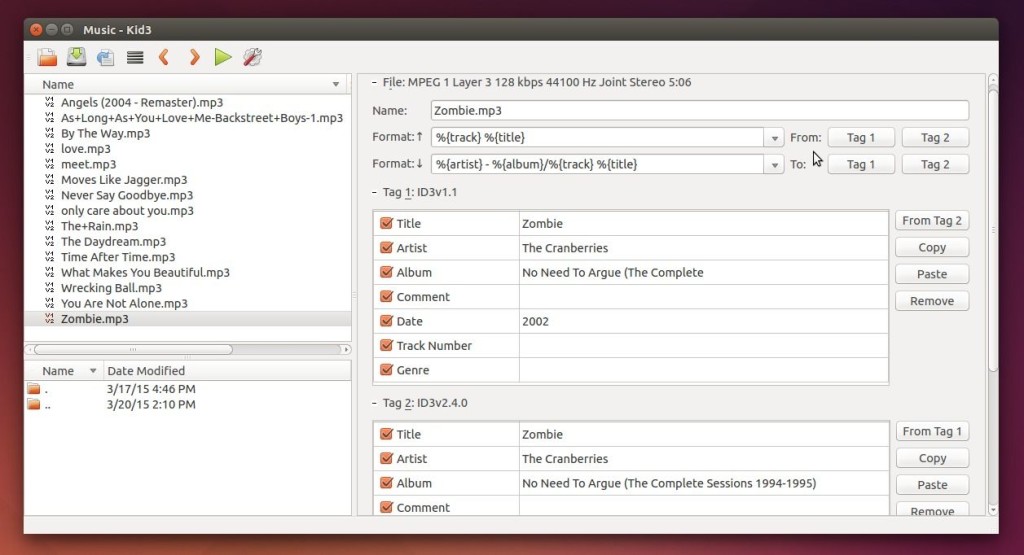
Task: Save changes using the download-arrow toolbar icon
Action: point(76,57)
